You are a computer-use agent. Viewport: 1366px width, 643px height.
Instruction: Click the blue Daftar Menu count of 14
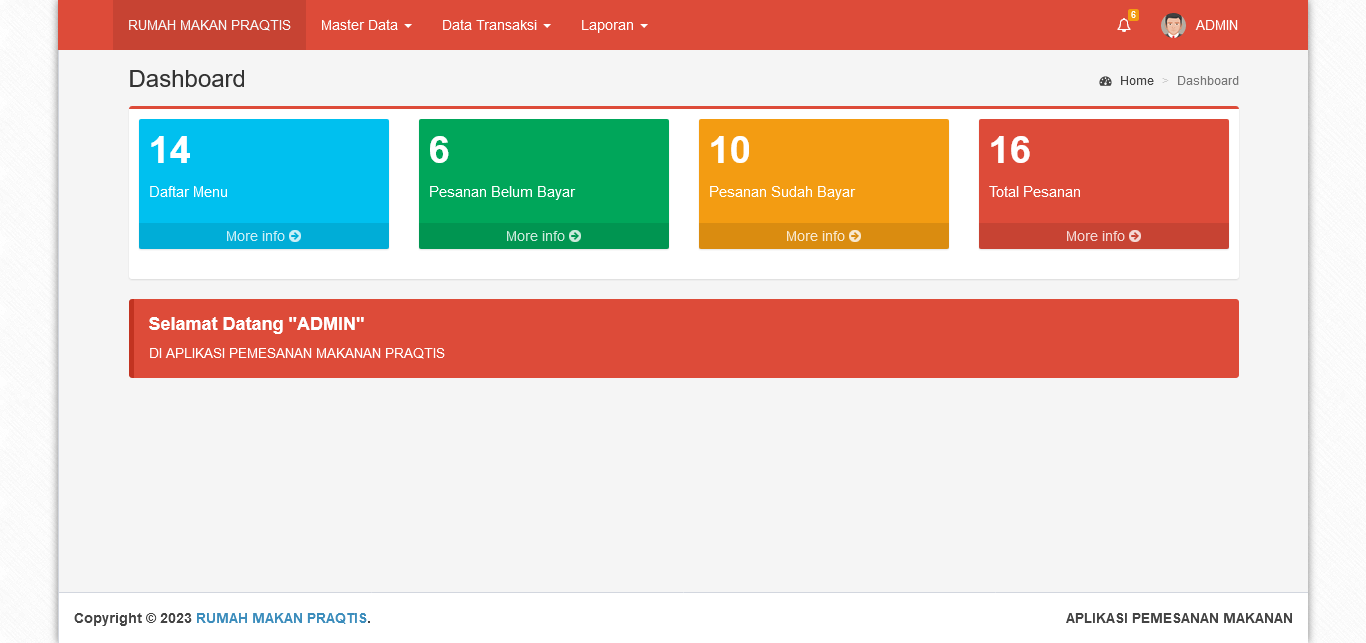170,150
